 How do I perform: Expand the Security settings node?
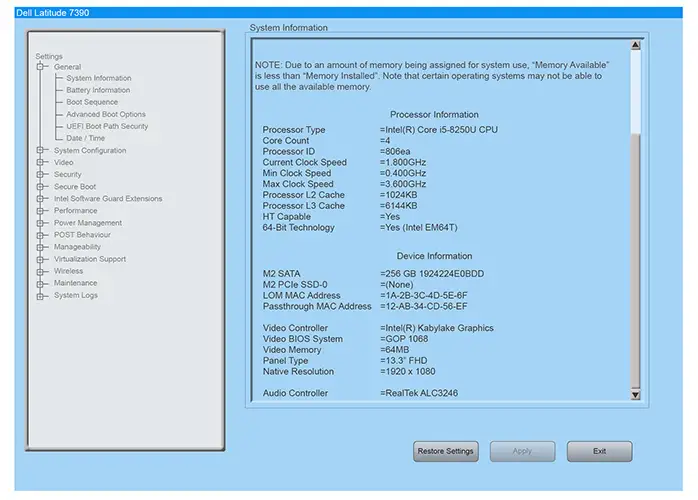click(x=40, y=175)
